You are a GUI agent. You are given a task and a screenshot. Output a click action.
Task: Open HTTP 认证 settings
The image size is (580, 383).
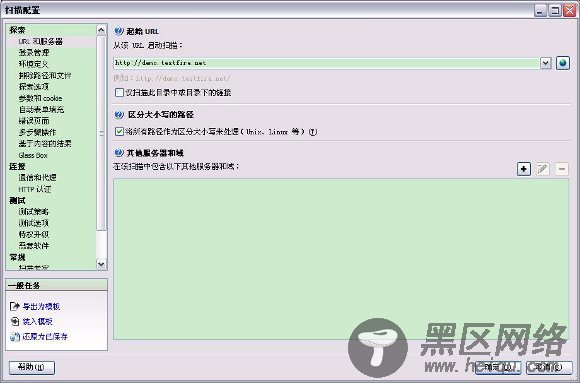click(x=35, y=189)
